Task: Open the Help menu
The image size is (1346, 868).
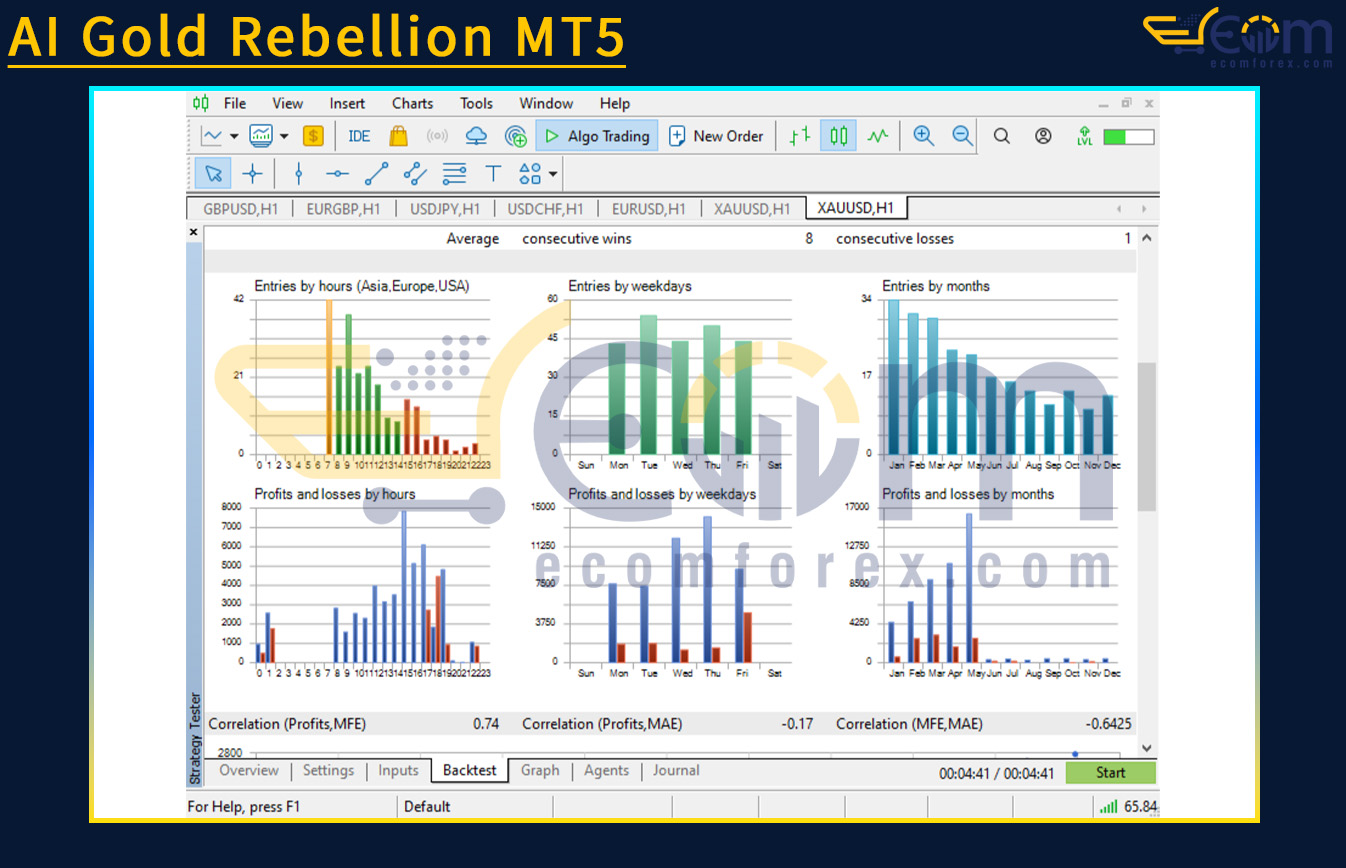Action: (615, 103)
